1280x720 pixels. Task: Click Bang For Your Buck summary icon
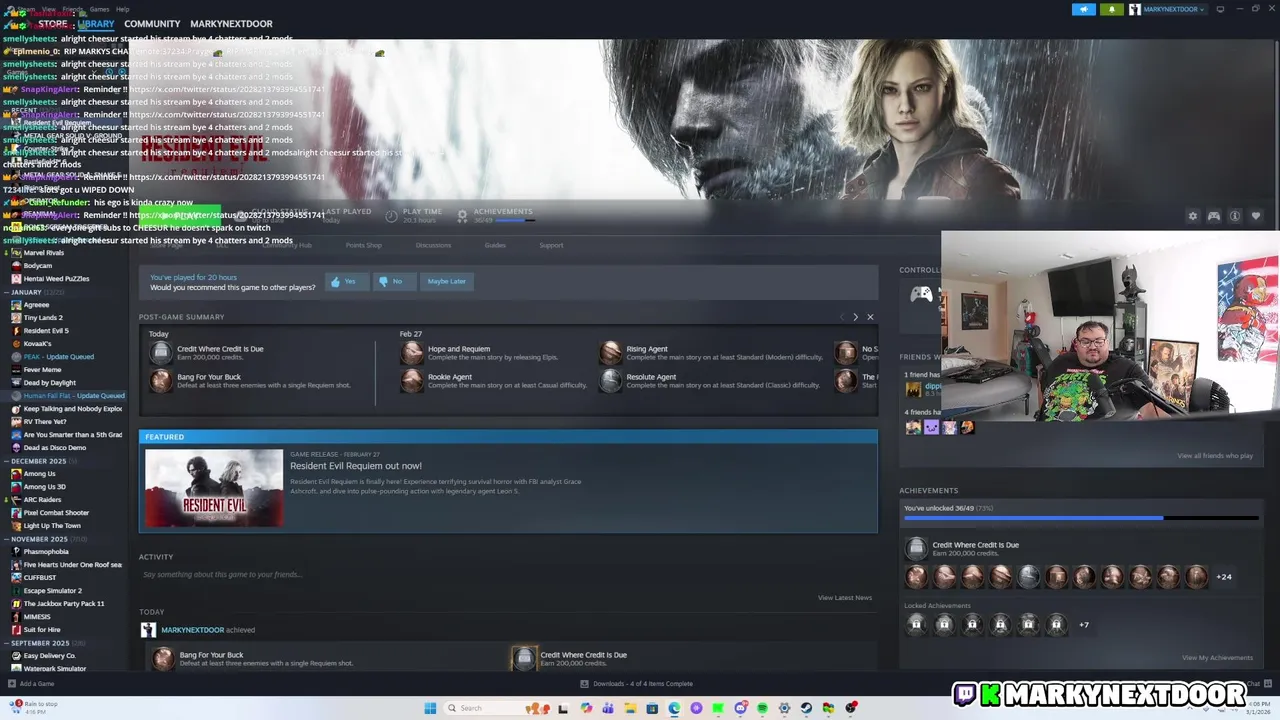coord(161,381)
